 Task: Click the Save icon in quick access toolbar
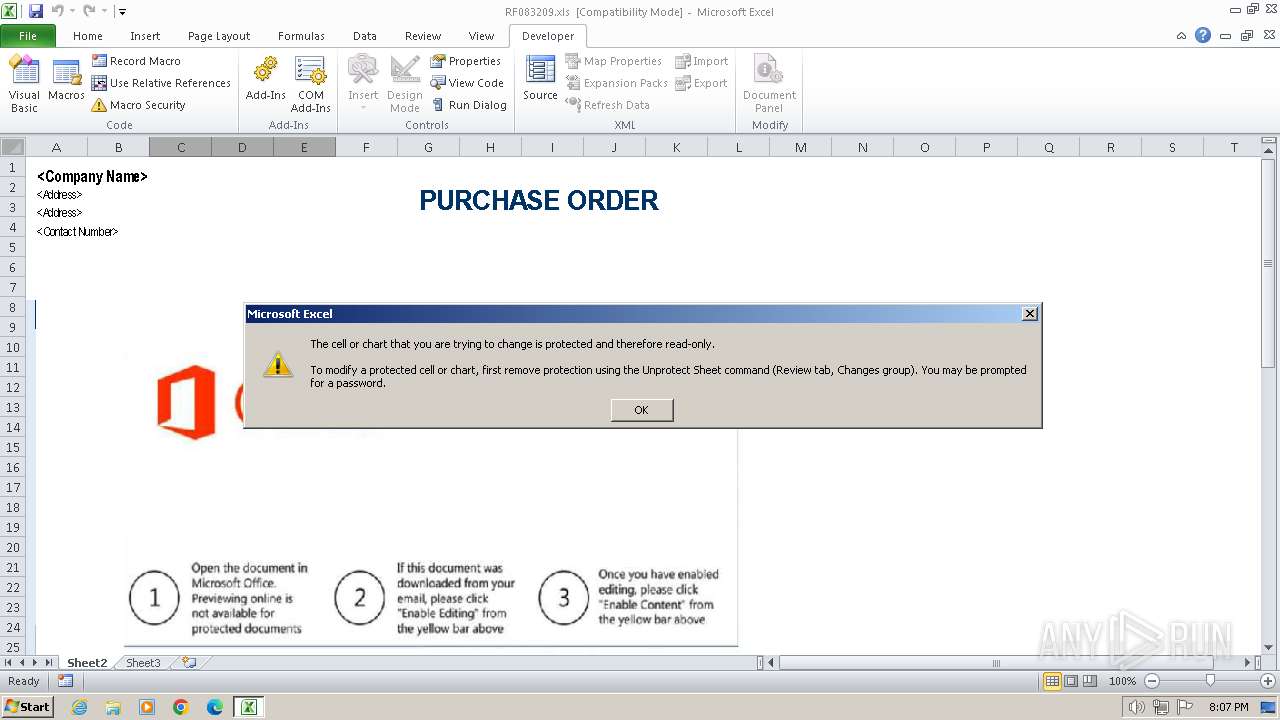(x=36, y=11)
